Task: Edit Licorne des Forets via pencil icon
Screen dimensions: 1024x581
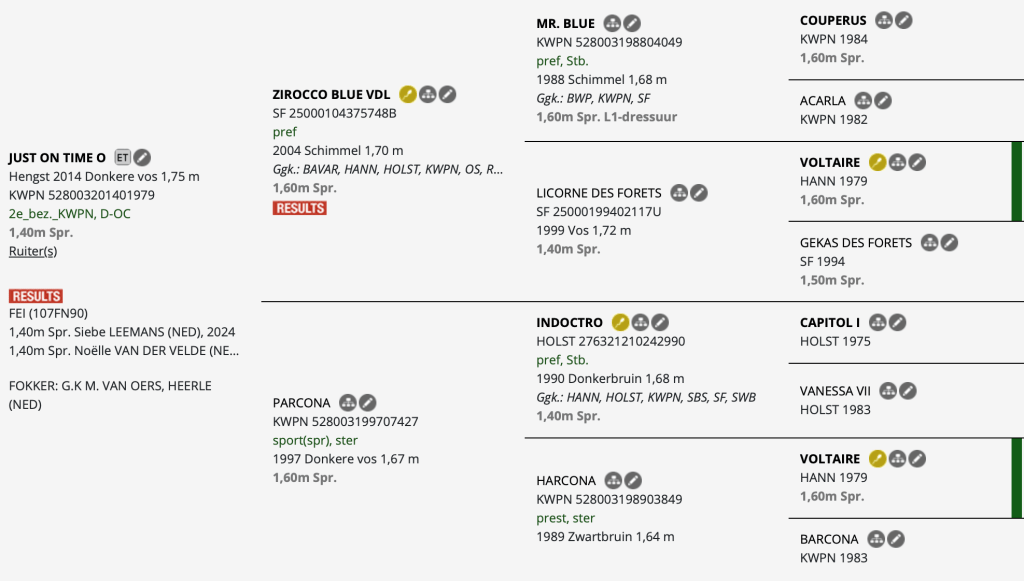Action: click(x=699, y=193)
